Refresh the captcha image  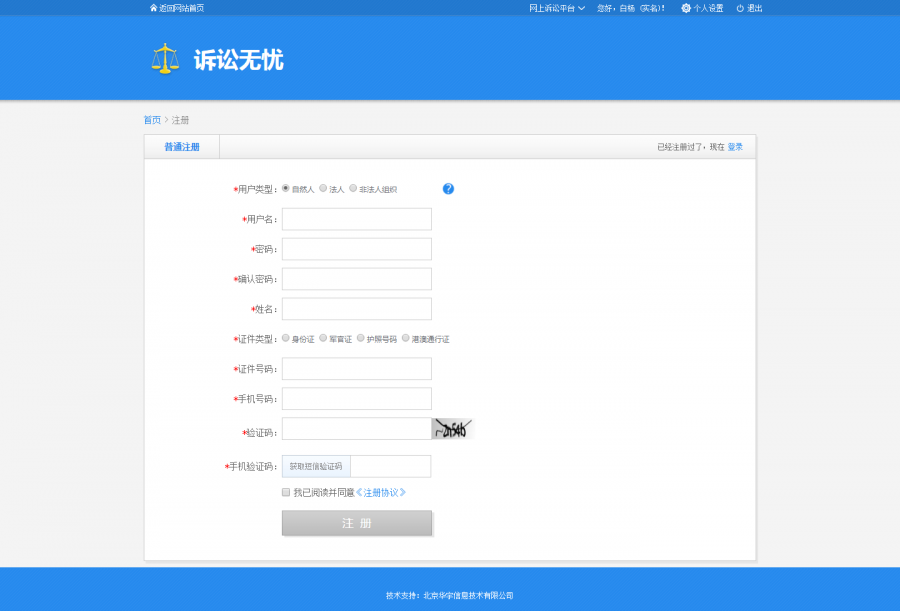[x=453, y=428]
